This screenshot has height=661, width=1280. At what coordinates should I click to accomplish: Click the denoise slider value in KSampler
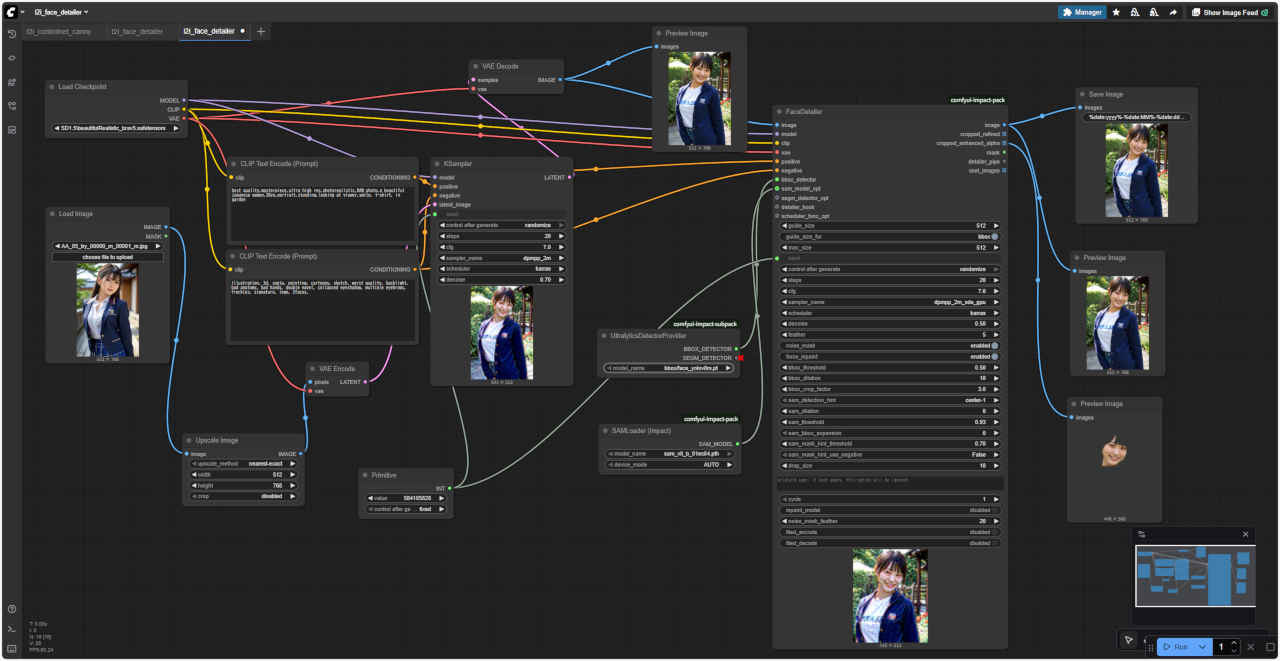point(503,280)
